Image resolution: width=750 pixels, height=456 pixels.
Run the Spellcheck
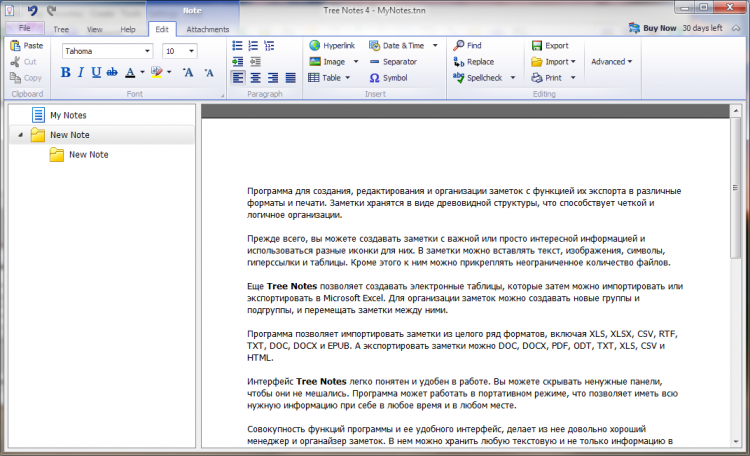[477, 78]
